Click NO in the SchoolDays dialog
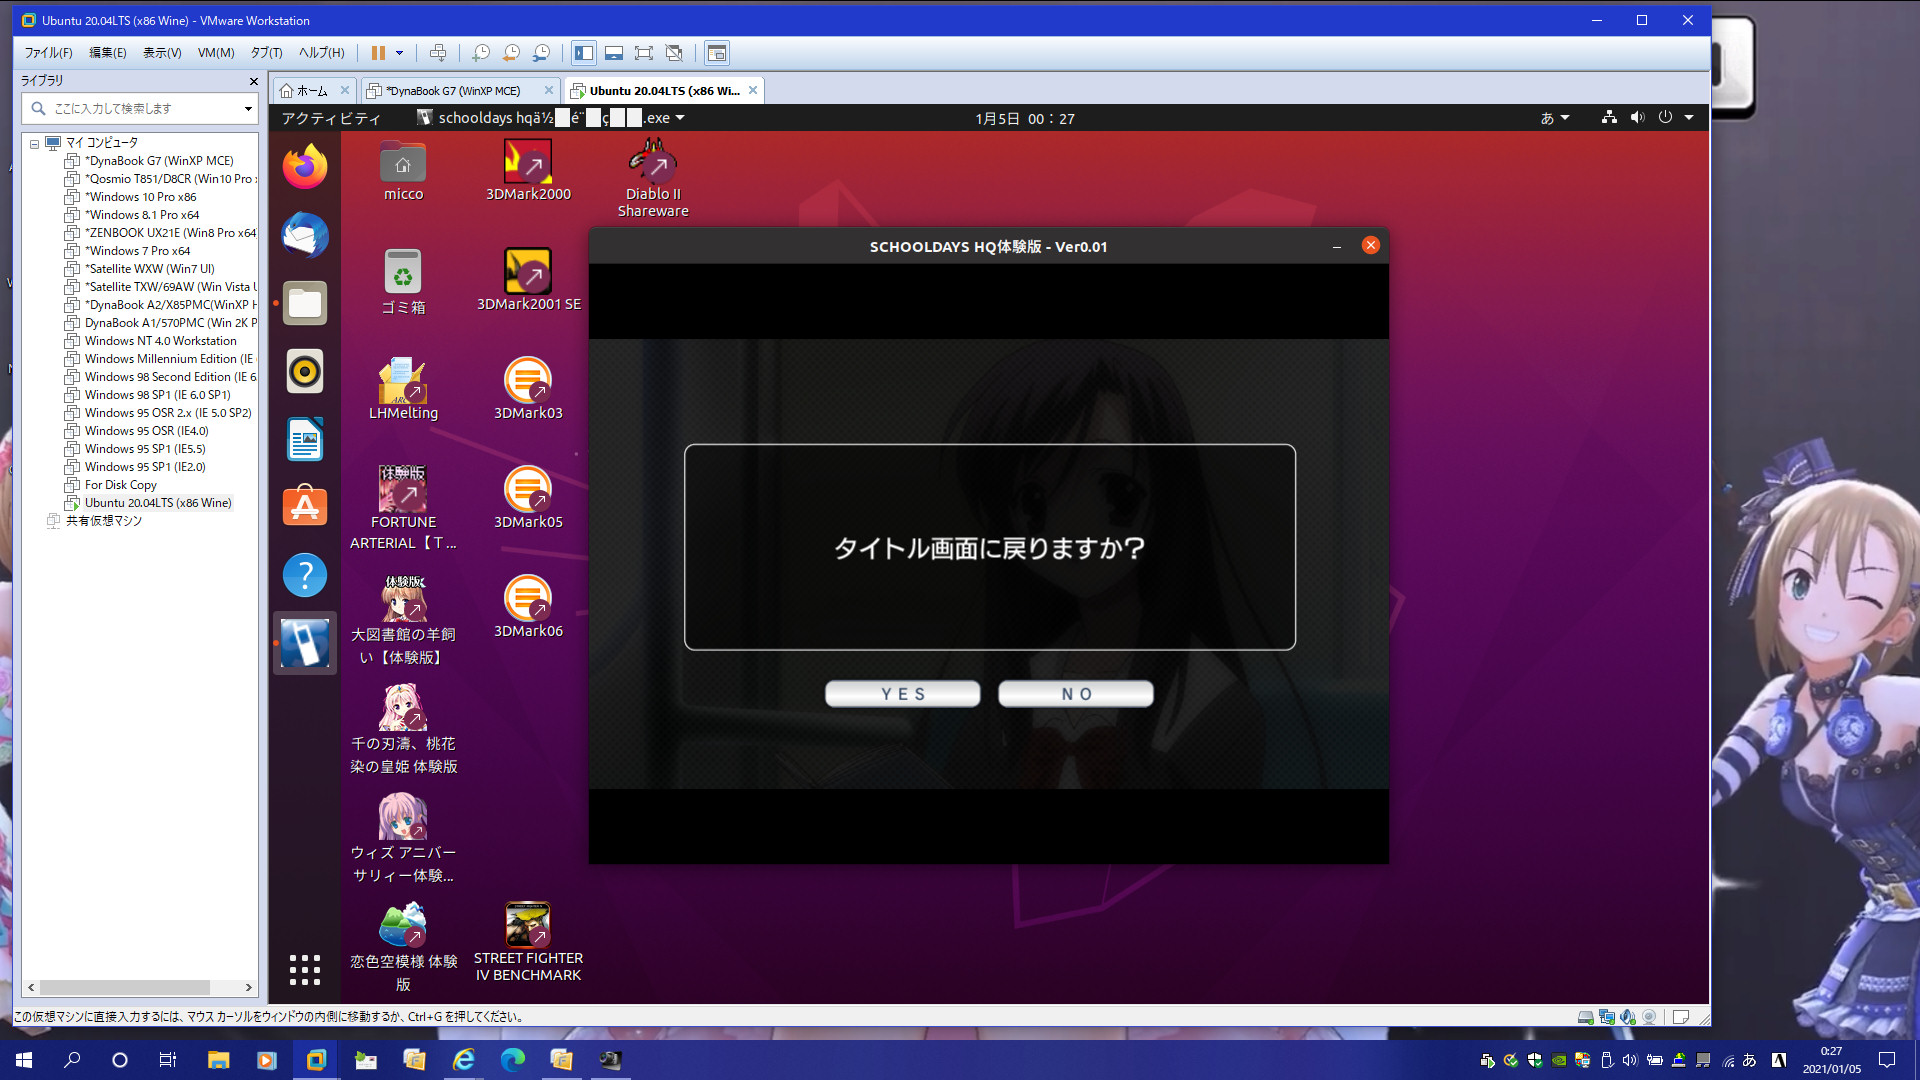This screenshot has width=1920, height=1080. pyautogui.click(x=1075, y=694)
